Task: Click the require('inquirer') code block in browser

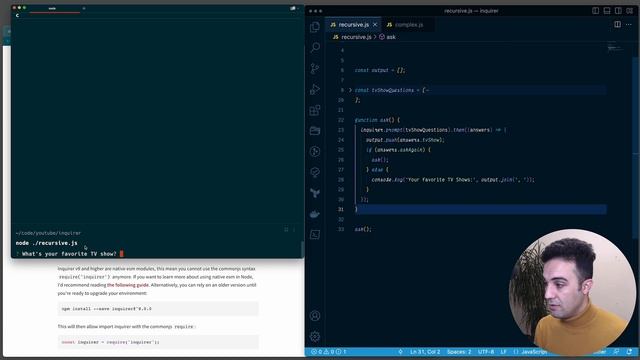Action: tap(158, 342)
